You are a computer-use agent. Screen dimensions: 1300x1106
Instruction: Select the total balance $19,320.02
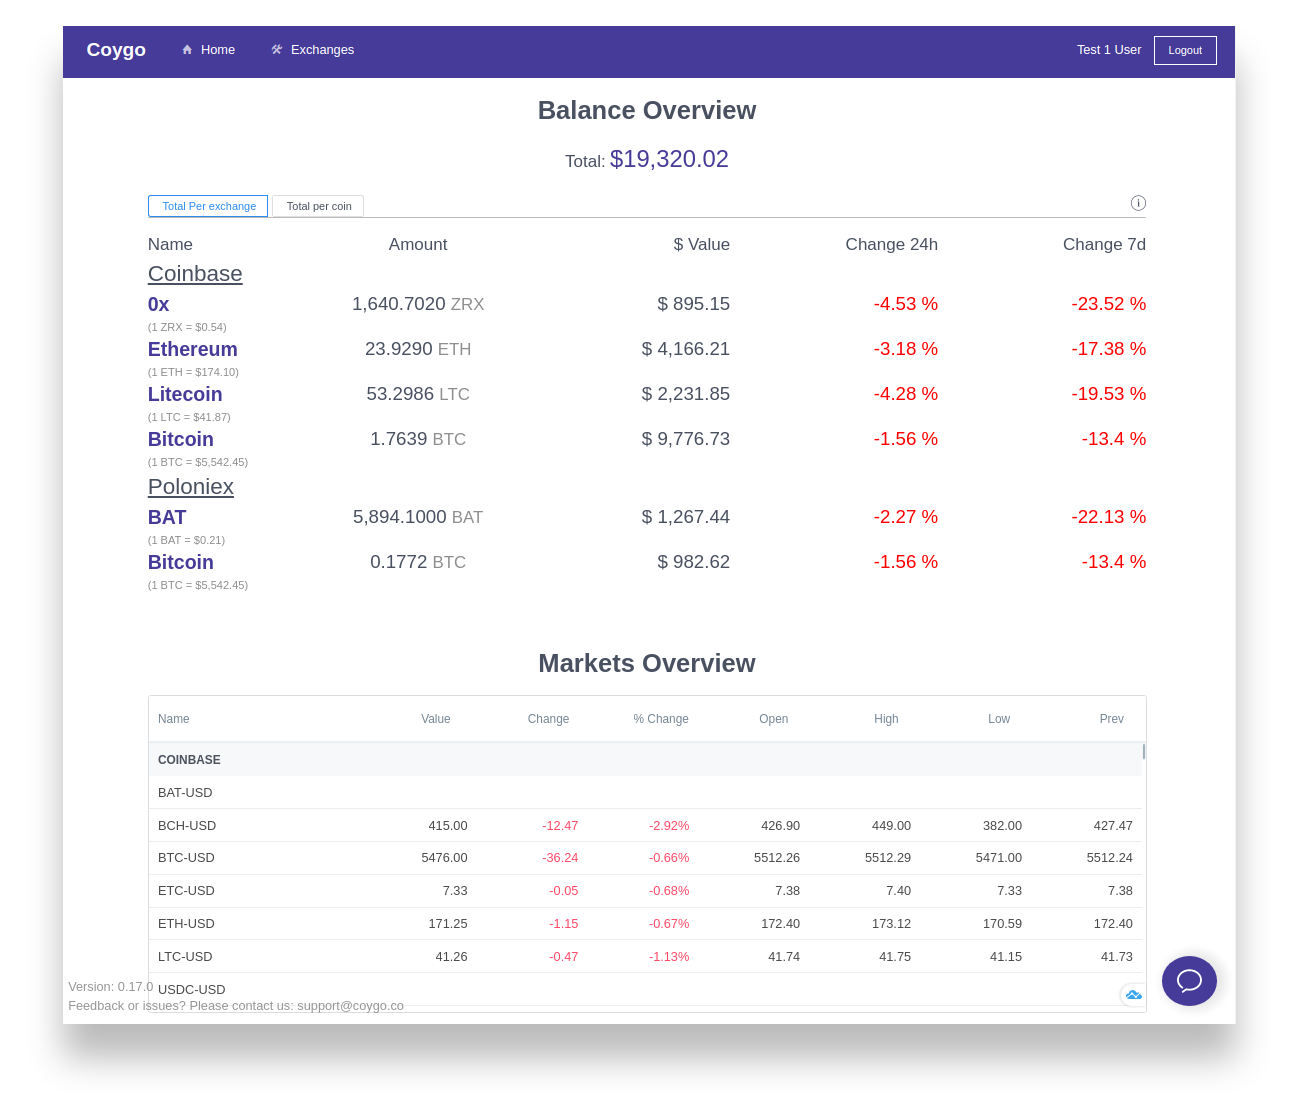[x=669, y=159]
